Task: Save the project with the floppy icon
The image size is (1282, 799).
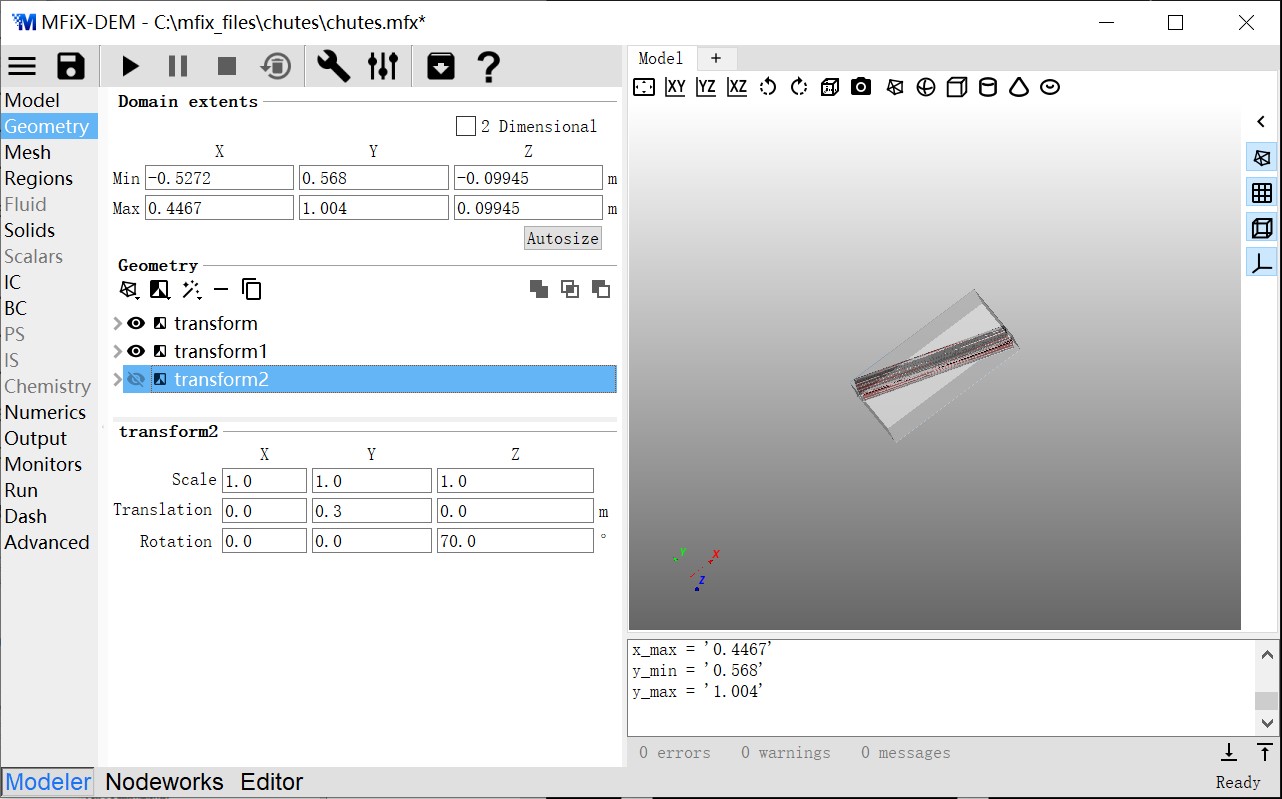Action: [71, 66]
